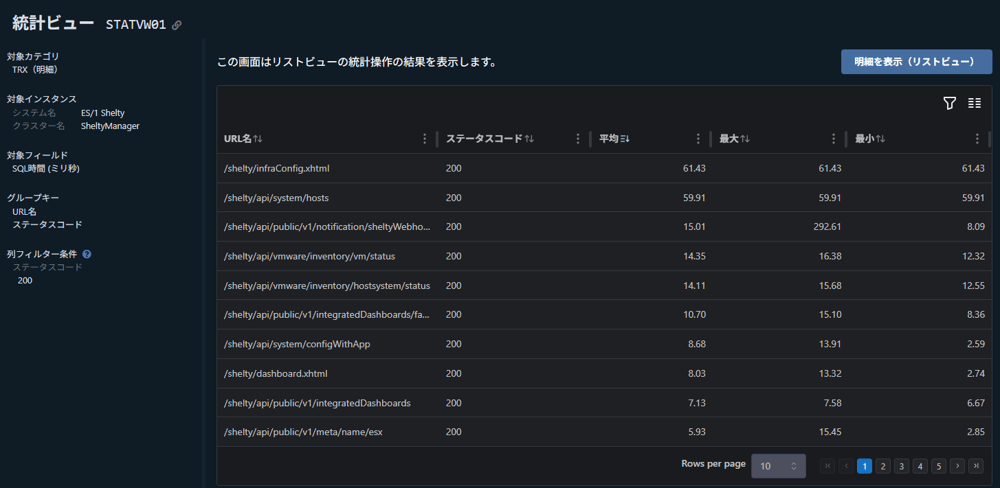The width and height of the screenshot is (1000, 488).
Task: Open the column chooser icon
Action: point(974,103)
